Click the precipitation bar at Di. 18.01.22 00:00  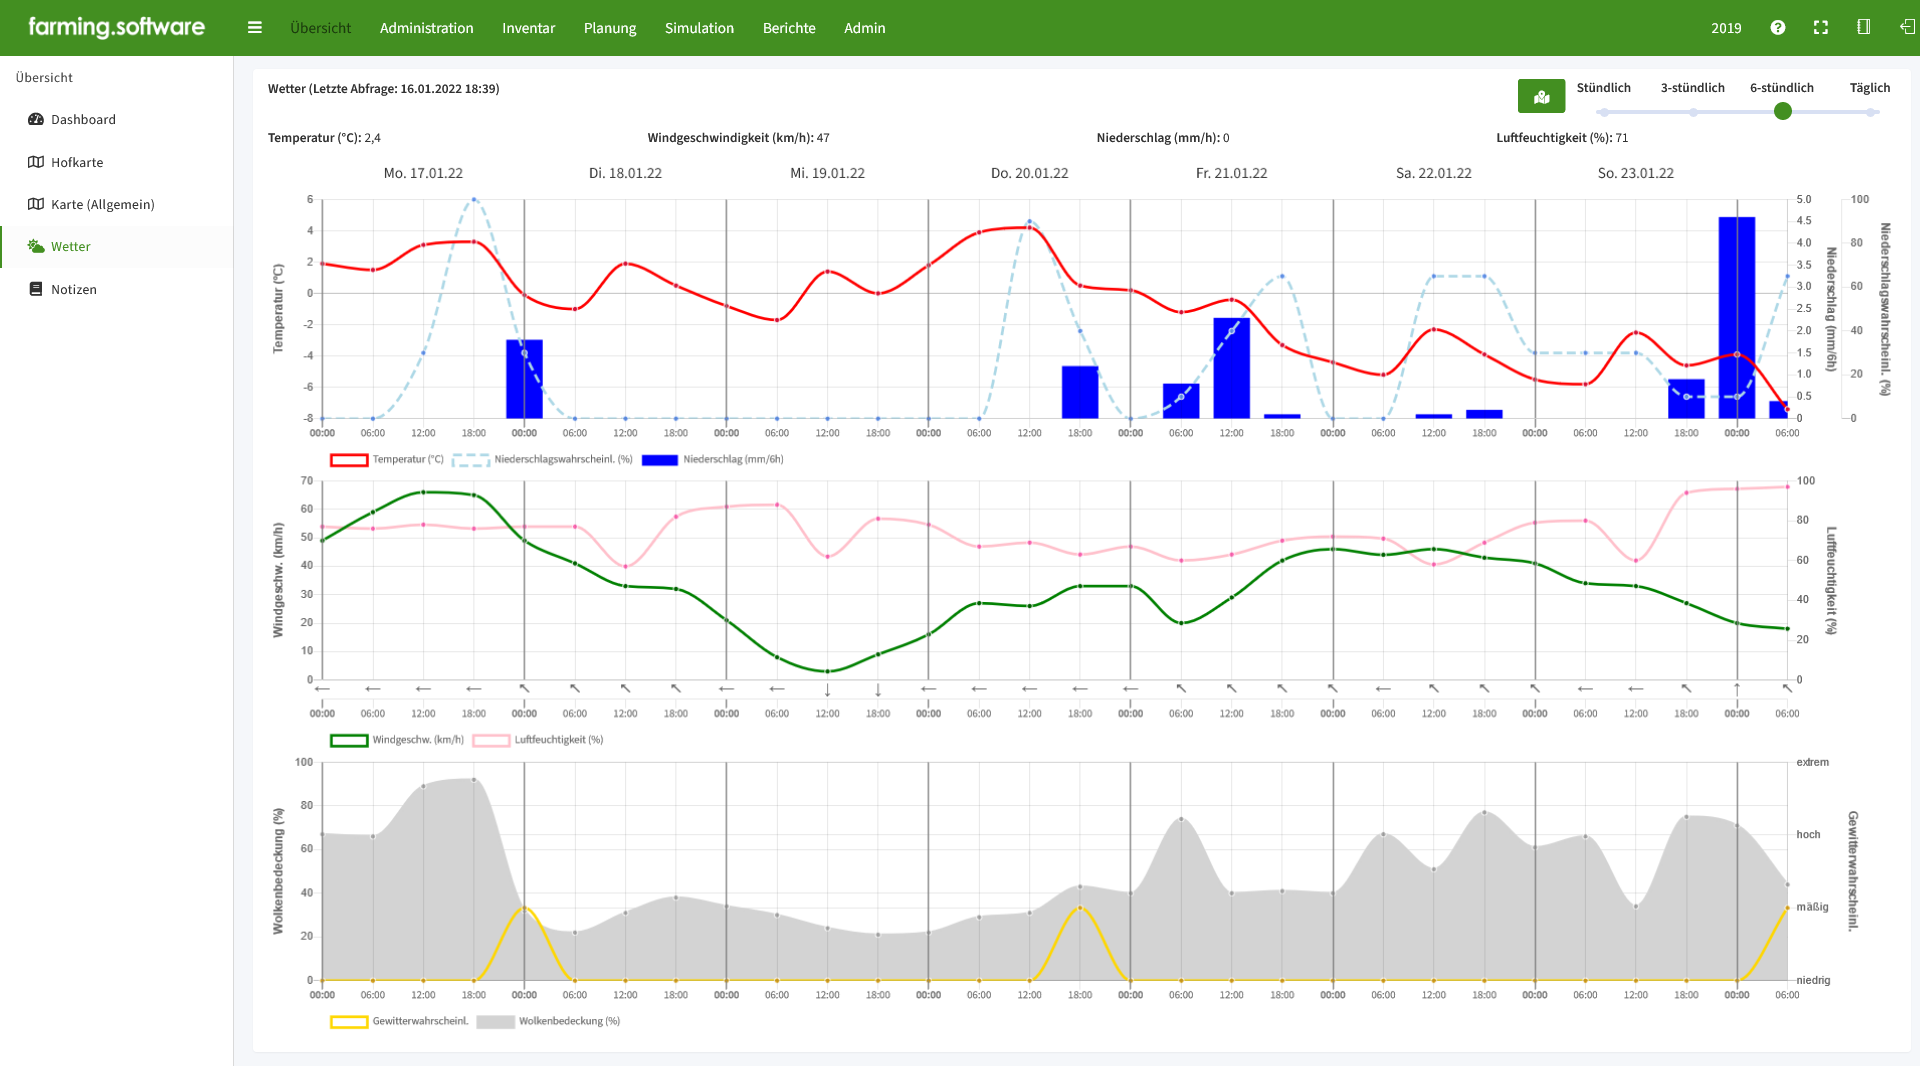(x=524, y=379)
